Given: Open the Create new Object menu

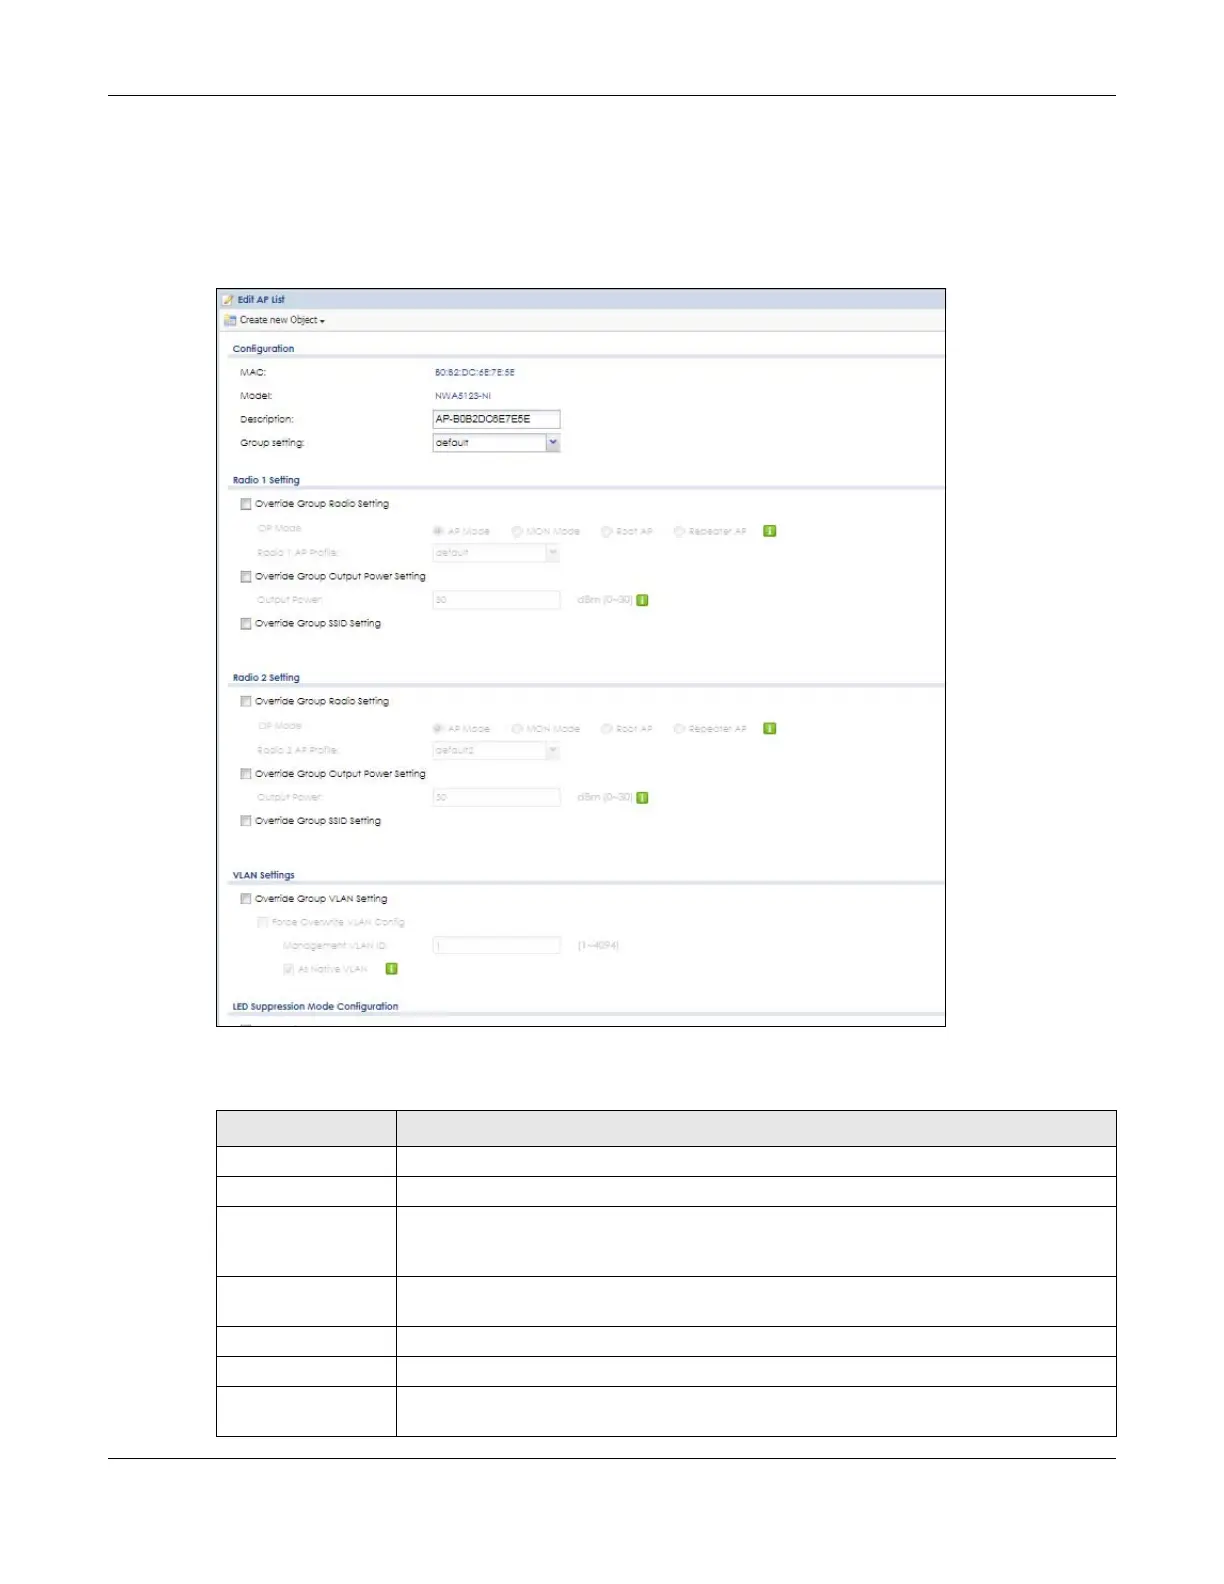Looking at the screenshot, I should (x=282, y=320).
